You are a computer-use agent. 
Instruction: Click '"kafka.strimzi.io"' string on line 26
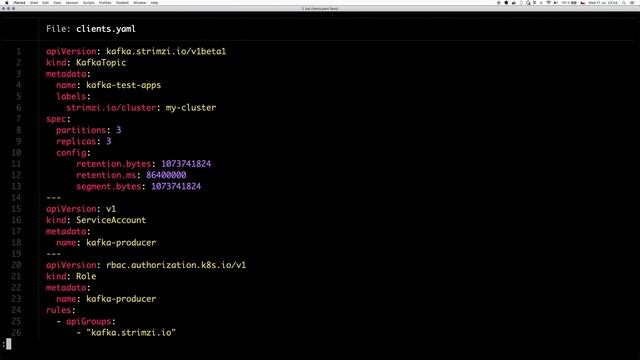click(131, 333)
